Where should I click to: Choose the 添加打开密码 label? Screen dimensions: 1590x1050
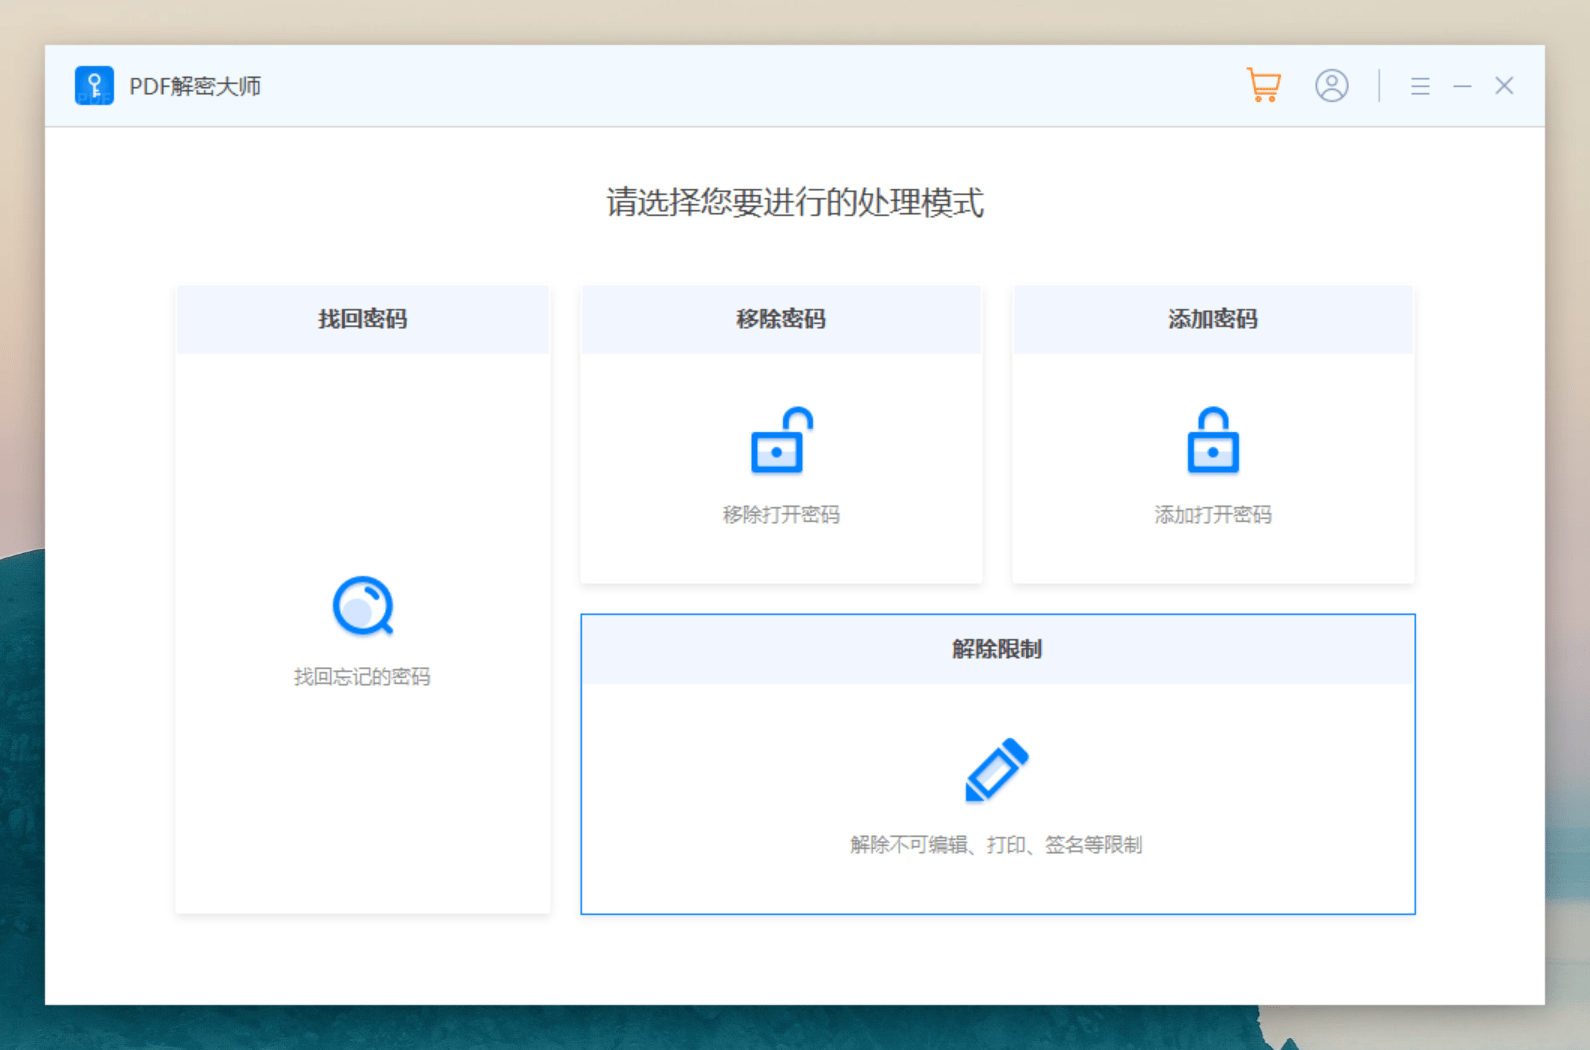pos(1212,515)
